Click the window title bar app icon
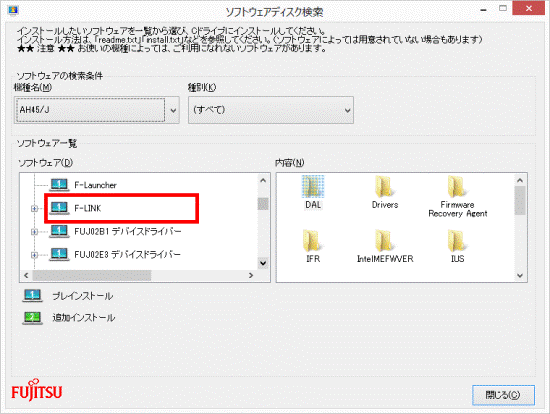Viewport: 550px width, 414px height. (x=13, y=11)
